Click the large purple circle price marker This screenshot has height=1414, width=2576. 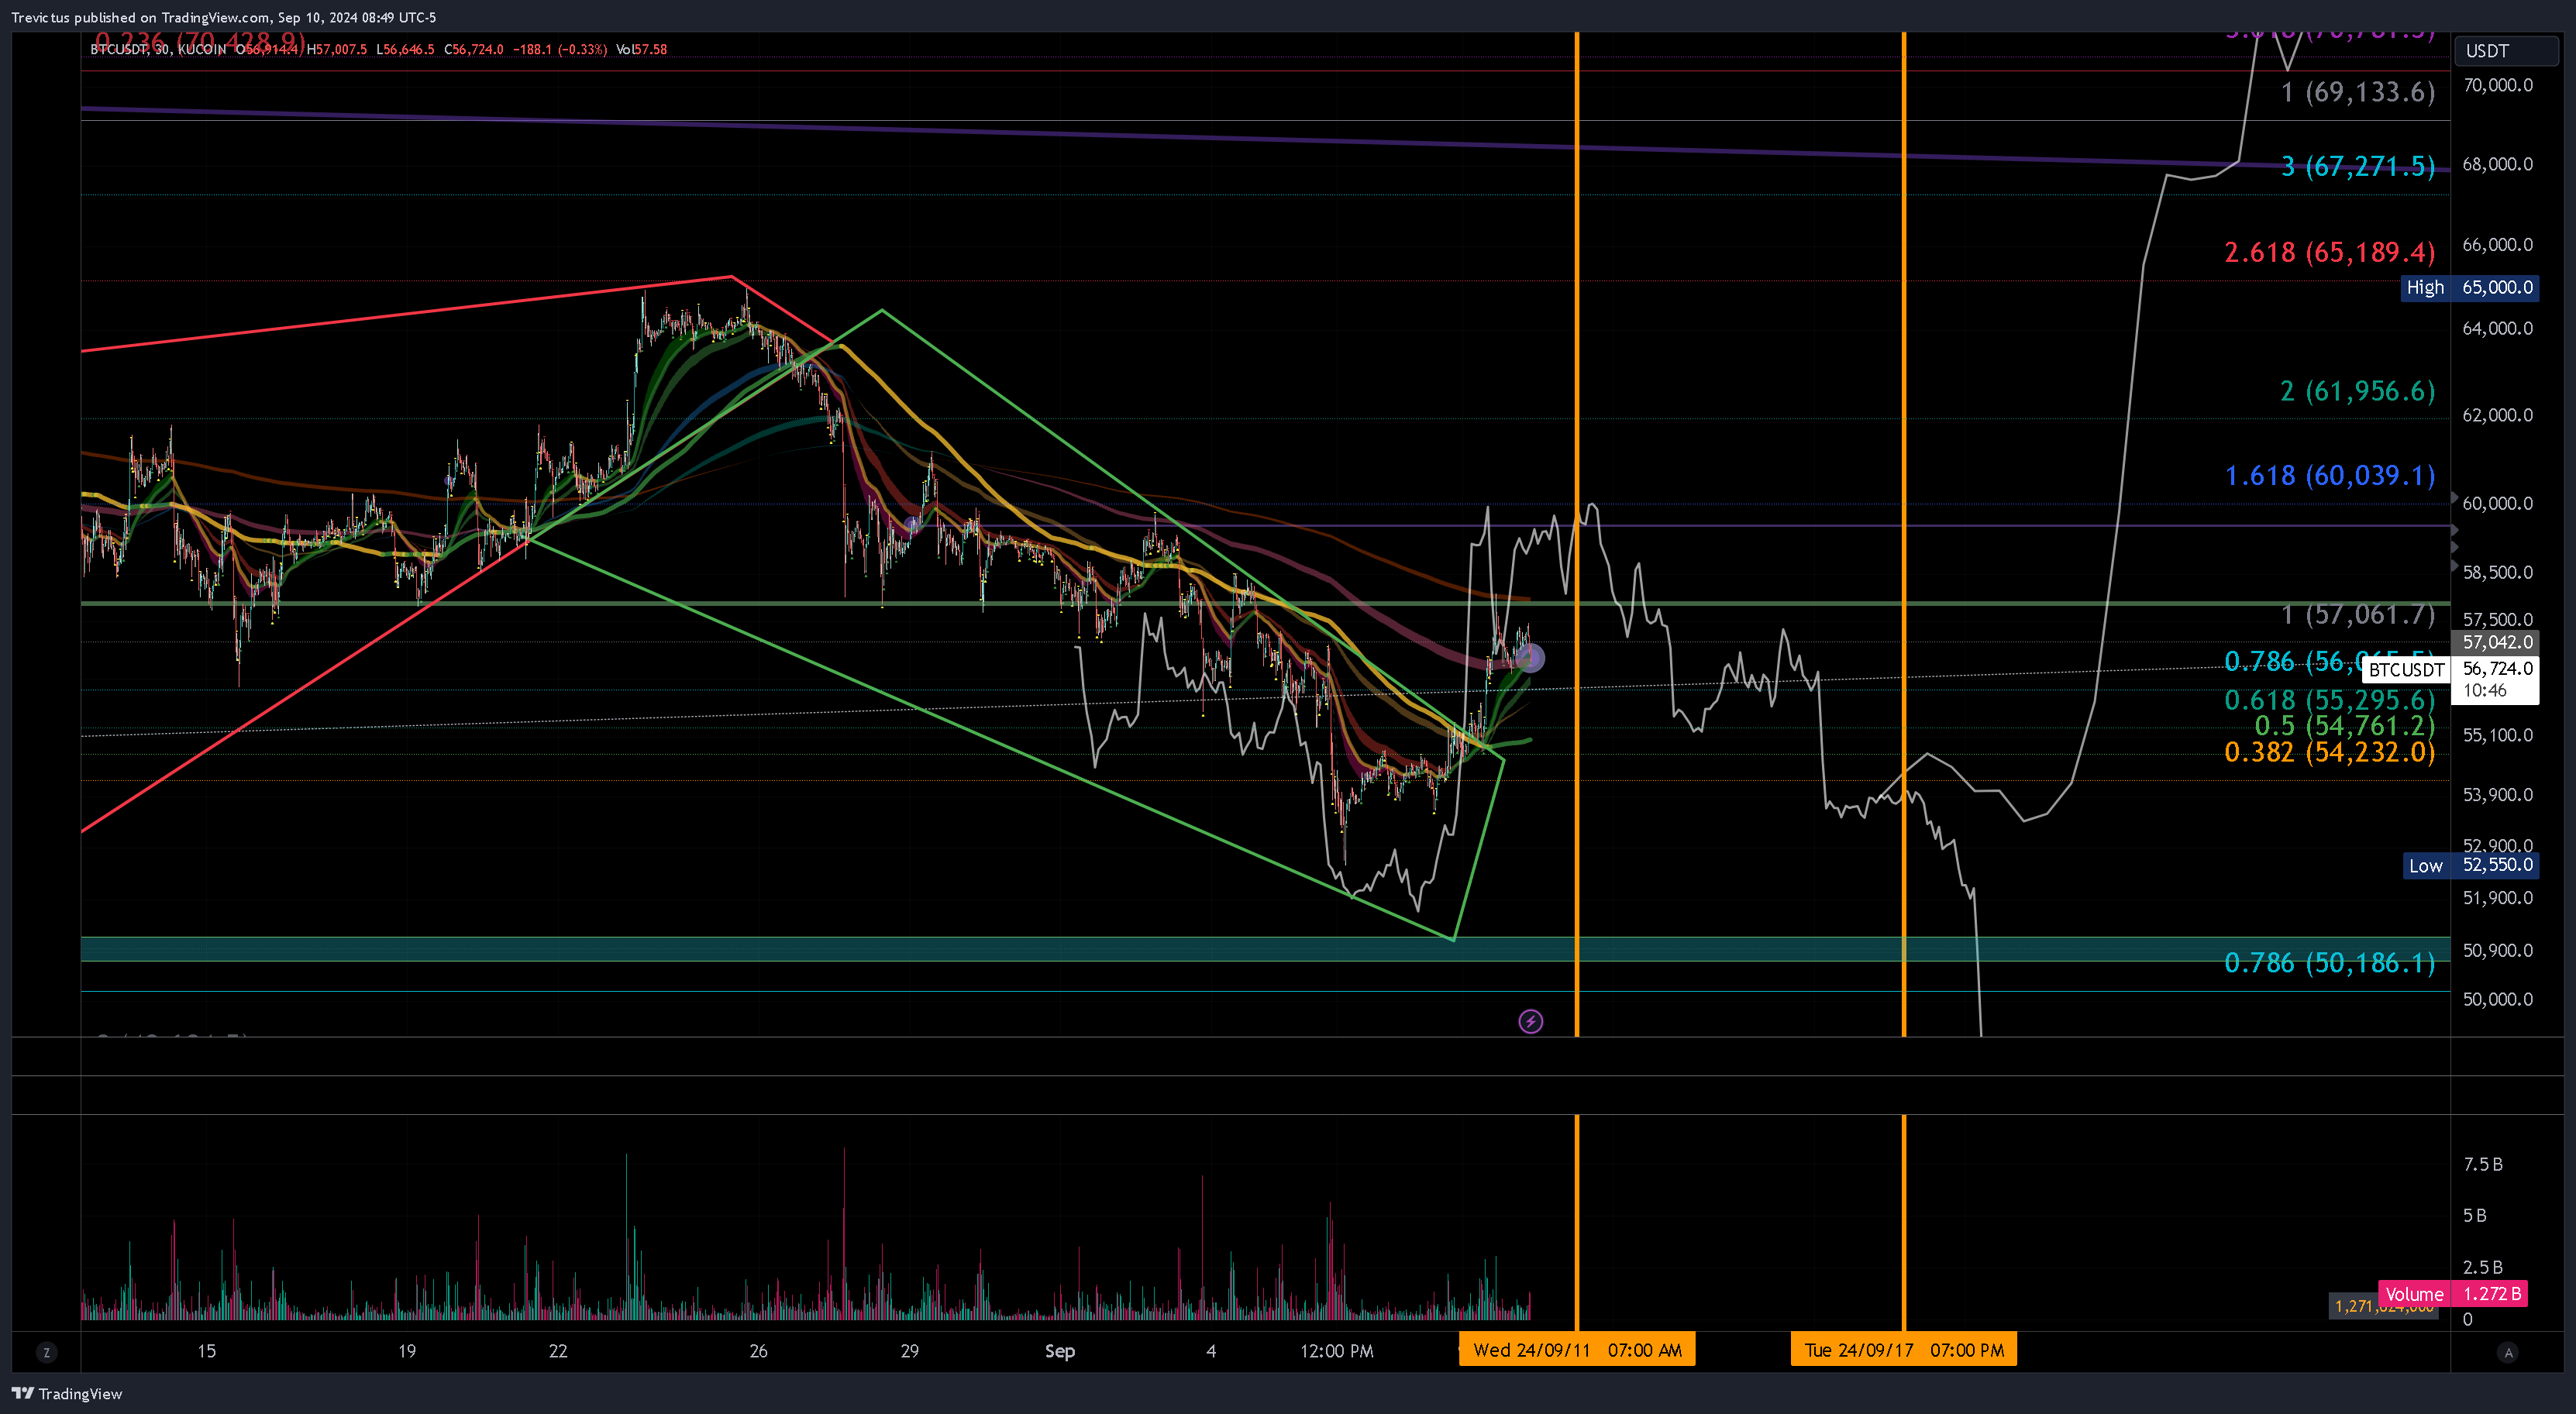1530,658
